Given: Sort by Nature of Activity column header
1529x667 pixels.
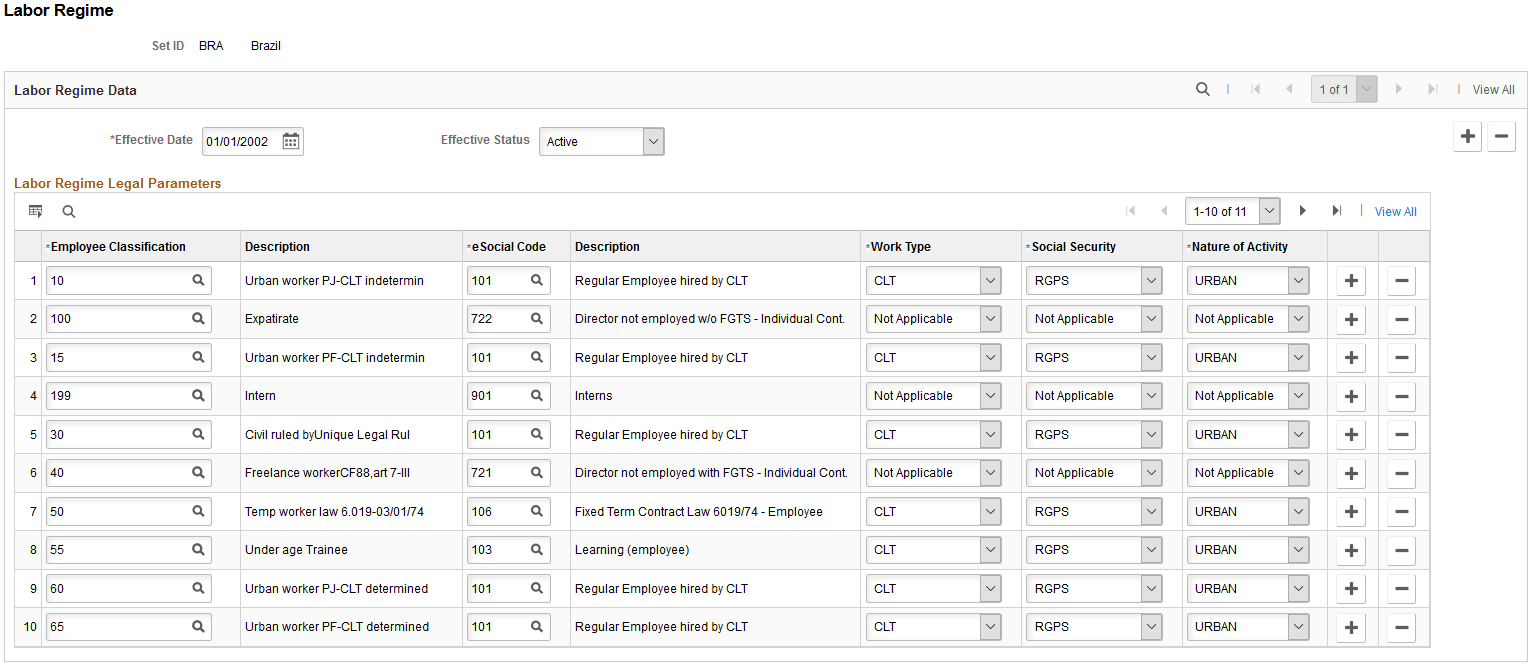Looking at the screenshot, I should 1239,247.
